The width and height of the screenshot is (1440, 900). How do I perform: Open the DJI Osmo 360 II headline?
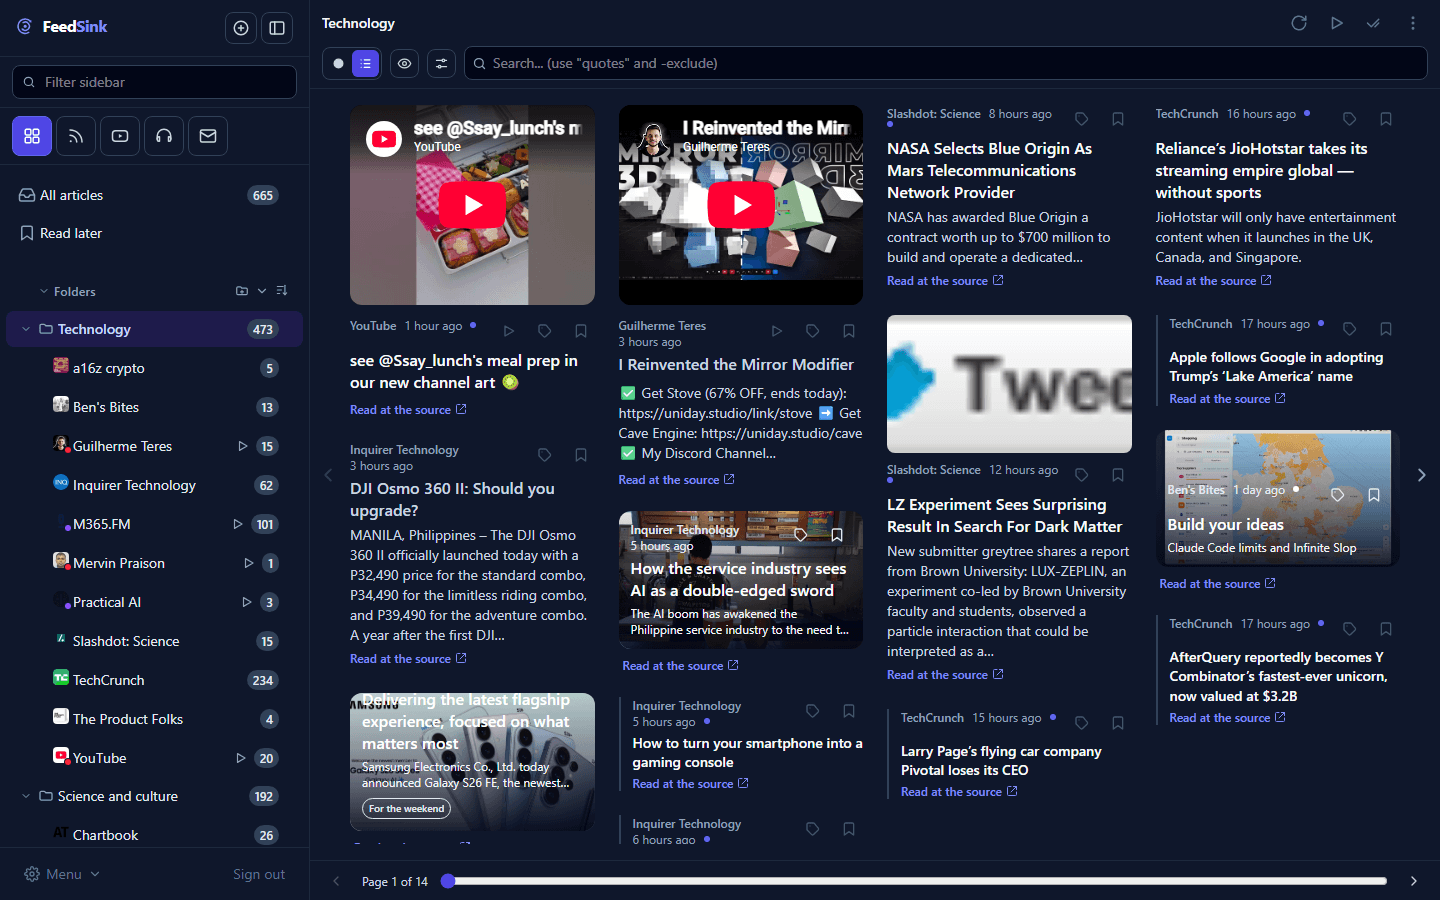point(452,499)
